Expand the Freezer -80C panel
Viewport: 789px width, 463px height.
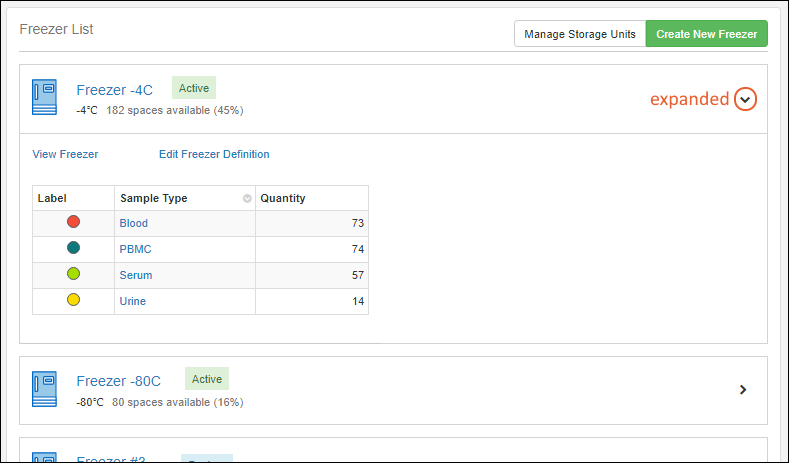(x=743, y=390)
